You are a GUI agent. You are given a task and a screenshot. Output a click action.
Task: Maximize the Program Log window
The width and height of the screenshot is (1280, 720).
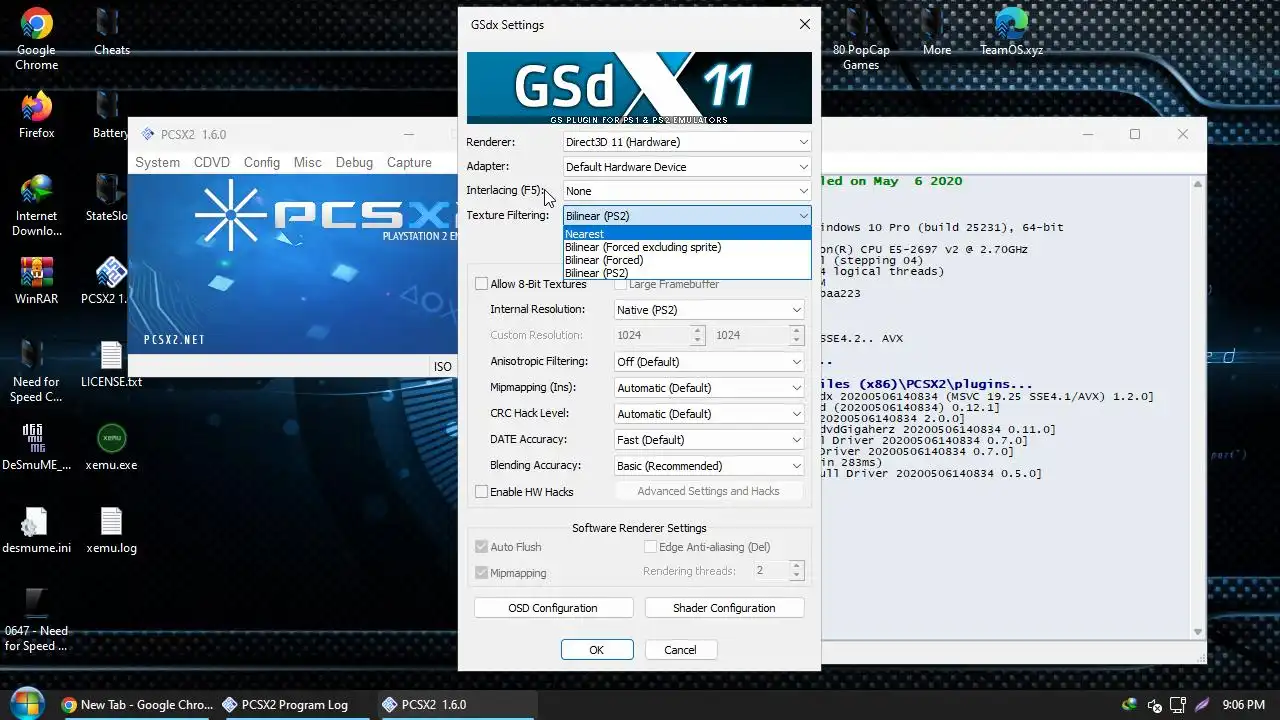pyautogui.click(x=1135, y=134)
